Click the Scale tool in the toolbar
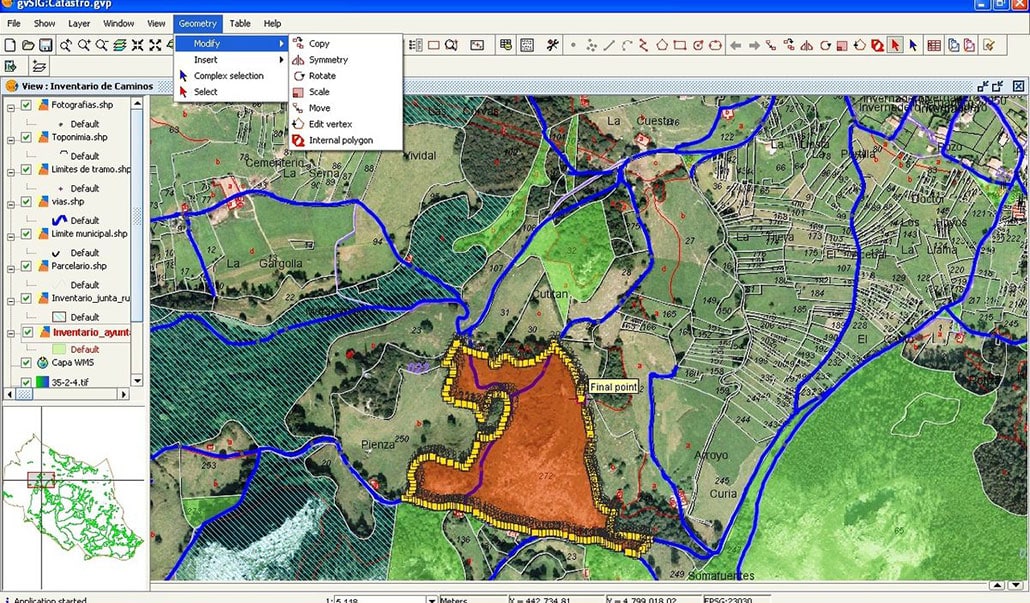Screen dimensions: 1030x603 pyautogui.click(x=842, y=45)
